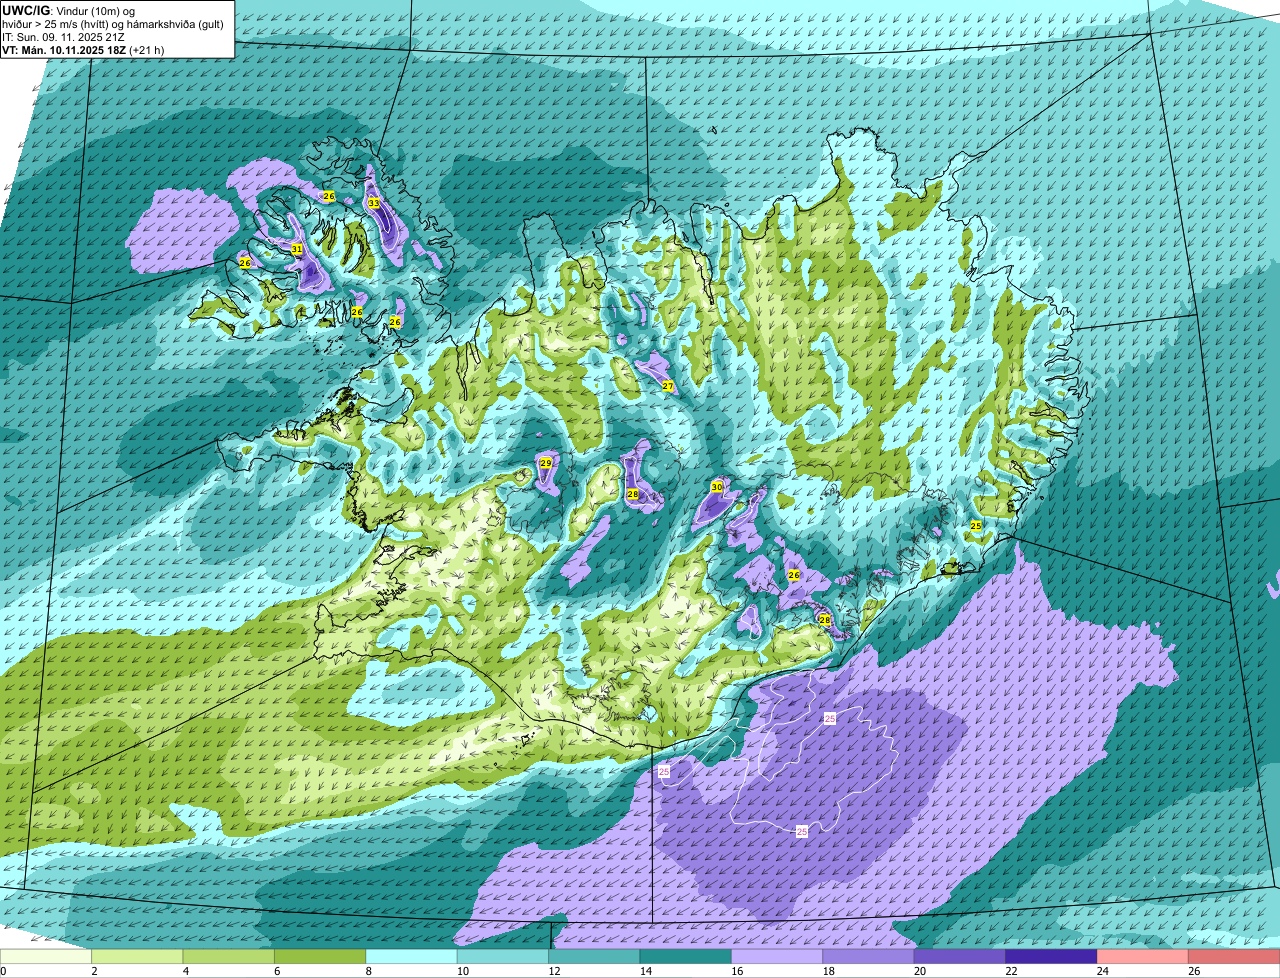Click the salmon swatch above 26 m/s
Image resolution: width=1280 pixels, height=978 pixels.
pyautogui.click(x=1235, y=957)
